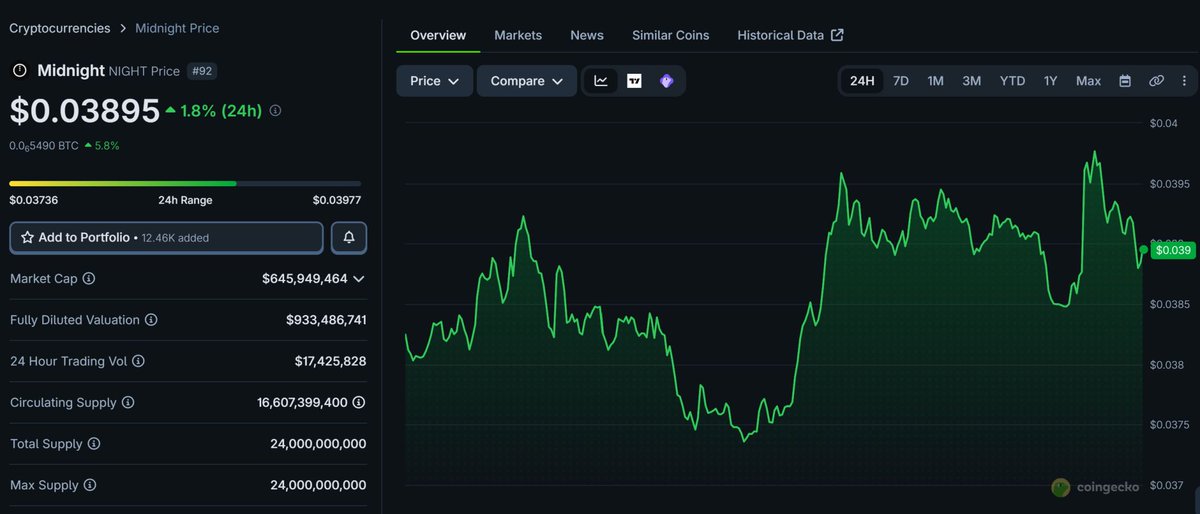This screenshot has height=514, width=1200.
Task: Open the Compare dropdown
Action: click(527, 81)
